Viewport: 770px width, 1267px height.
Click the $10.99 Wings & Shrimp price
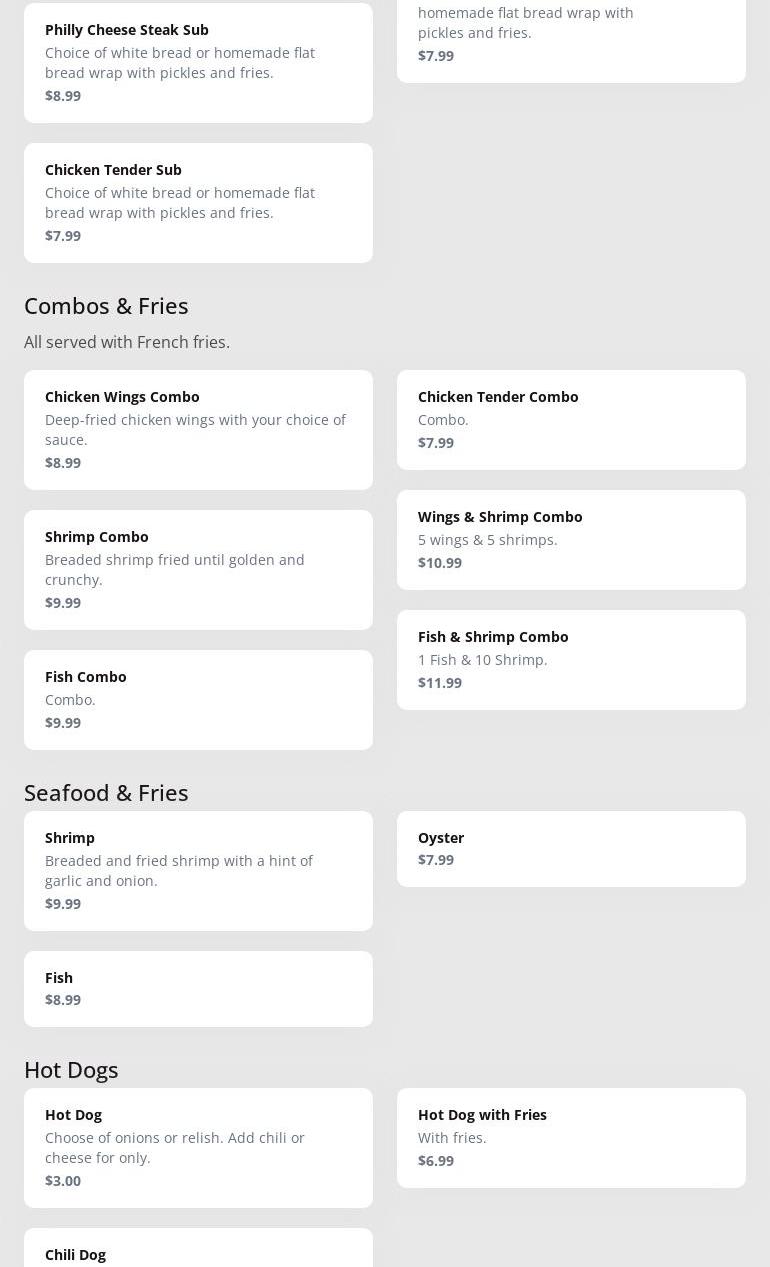tap(440, 562)
